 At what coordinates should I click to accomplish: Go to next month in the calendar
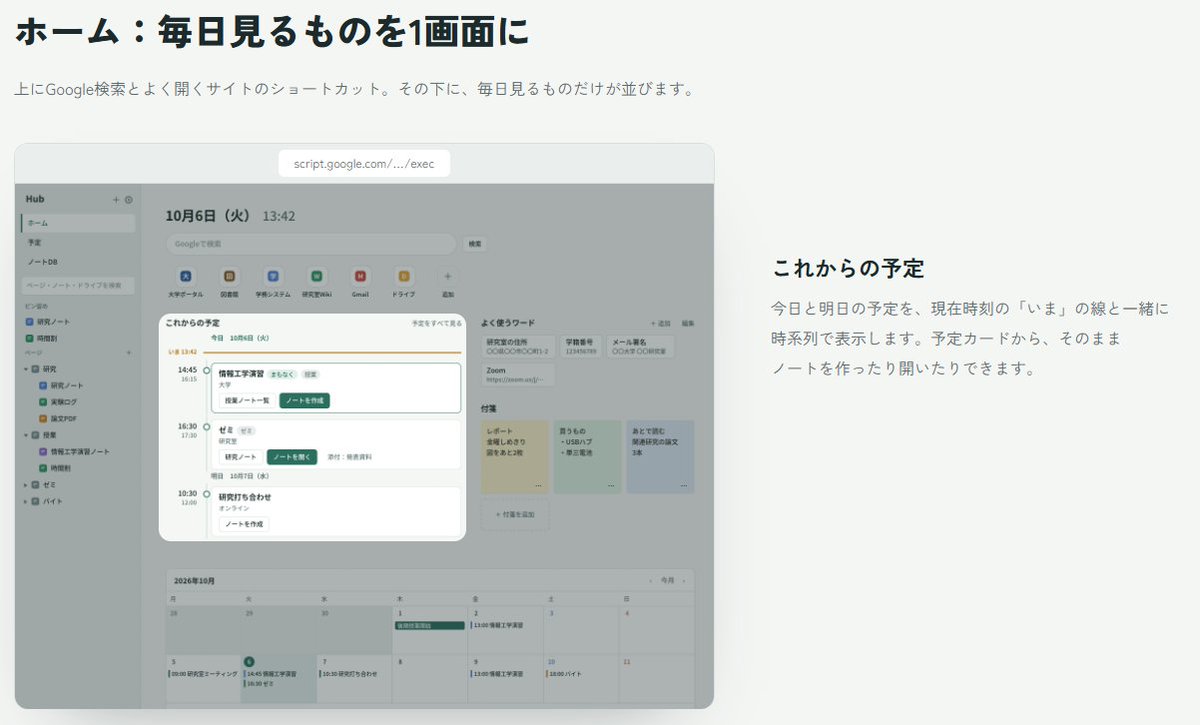pyautogui.click(x=685, y=580)
